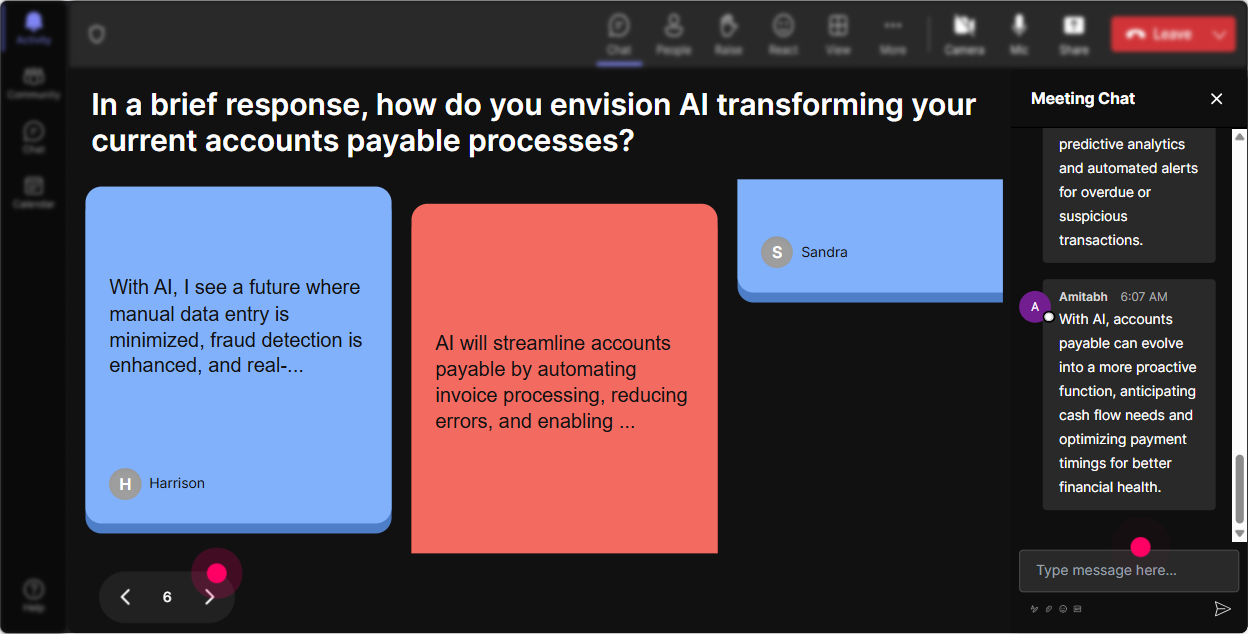Click Amitabh's chat message text
This screenshot has height=634, width=1248.
click(1128, 403)
